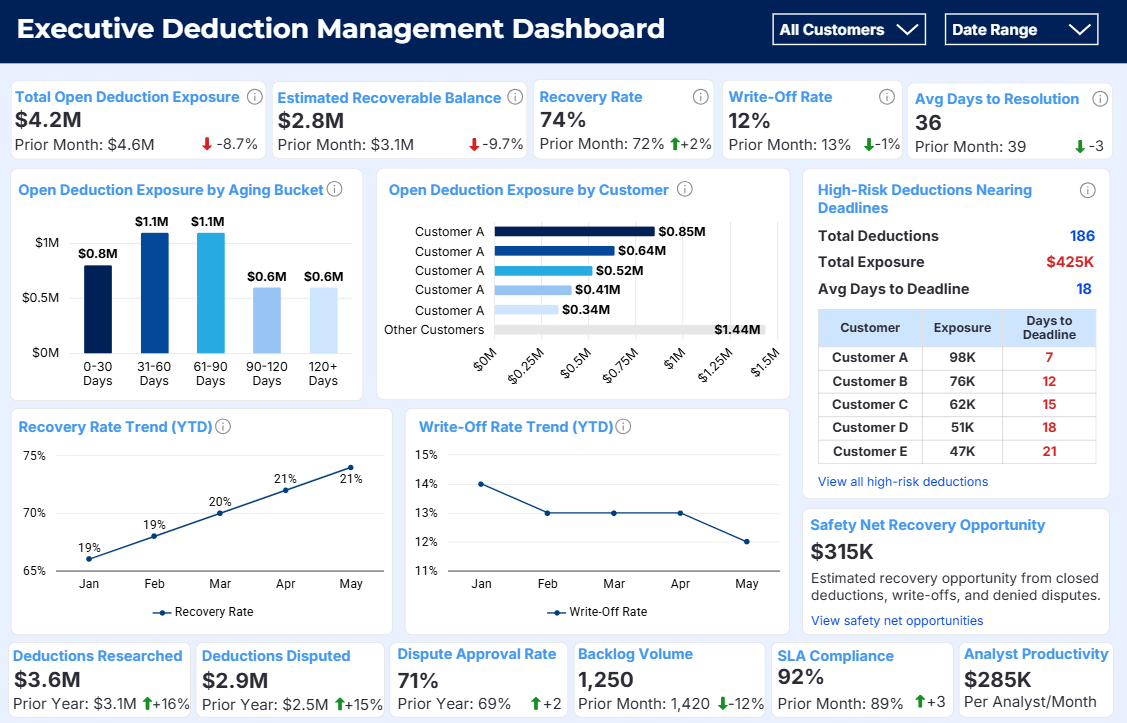The height and width of the screenshot is (723, 1127).
Task: Open the Date Range dropdown
Action: (x=1021, y=29)
